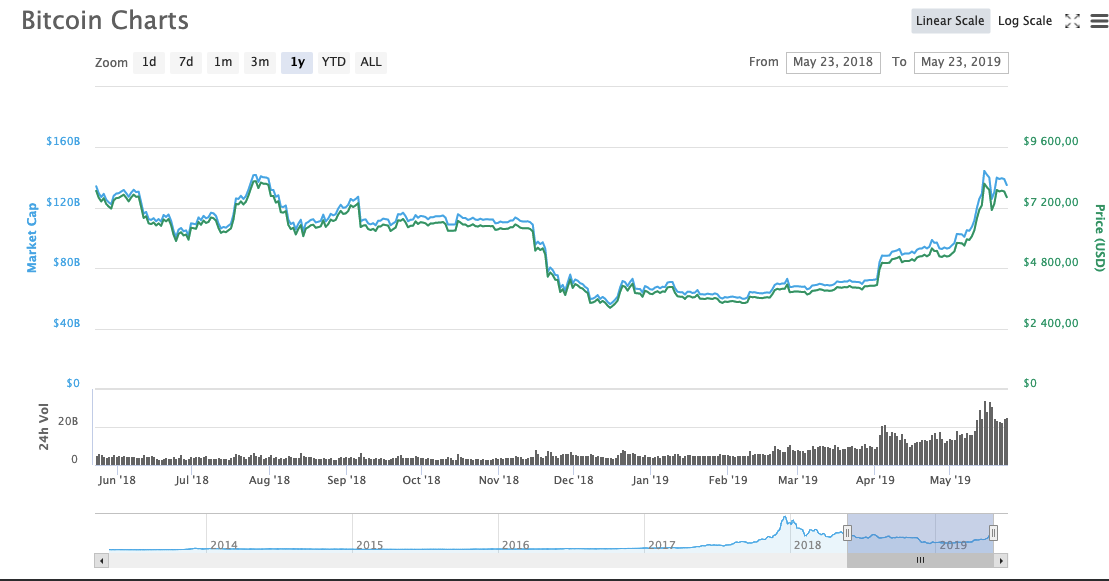Grab the navigator left range handle
Image resolution: width=1109 pixels, height=581 pixels.
pyautogui.click(x=847, y=533)
